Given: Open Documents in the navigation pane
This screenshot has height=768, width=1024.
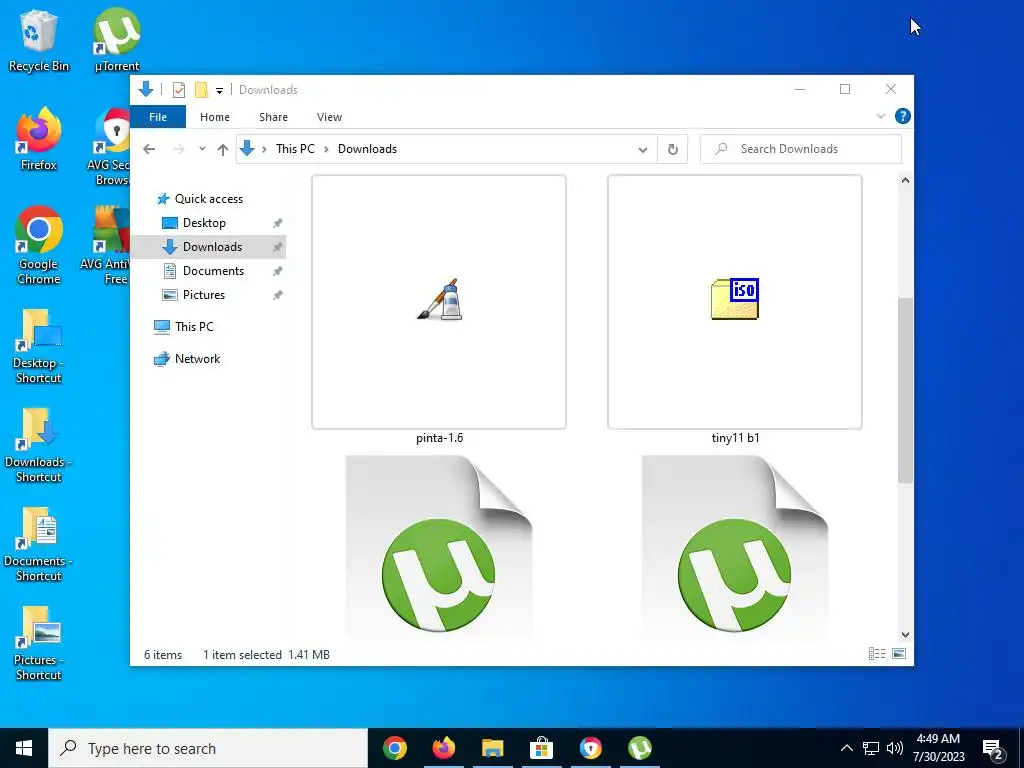Looking at the screenshot, I should tap(214, 271).
